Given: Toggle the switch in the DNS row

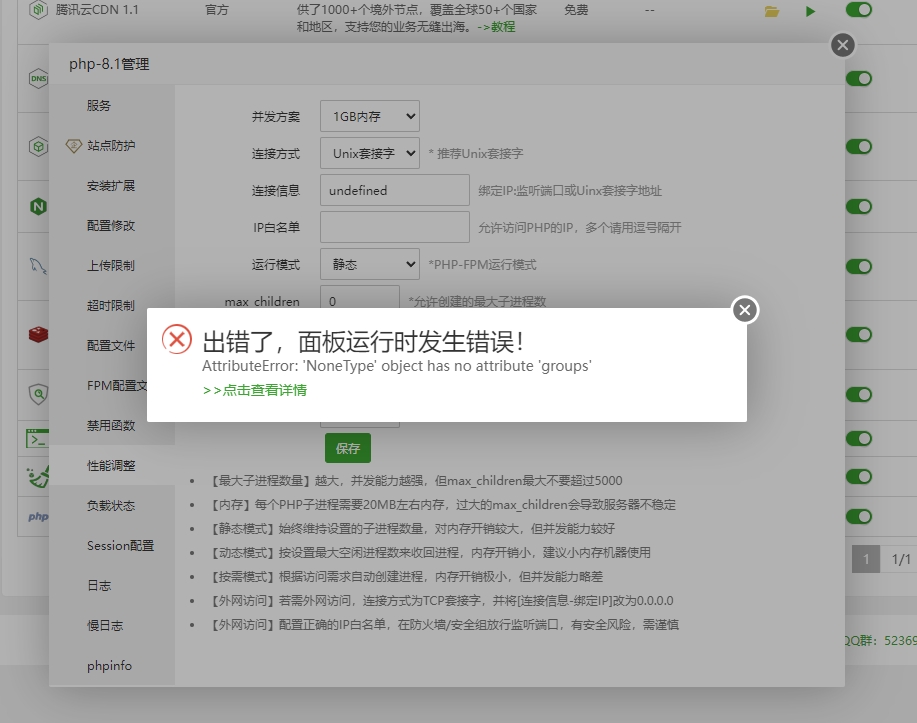Looking at the screenshot, I should 859,78.
